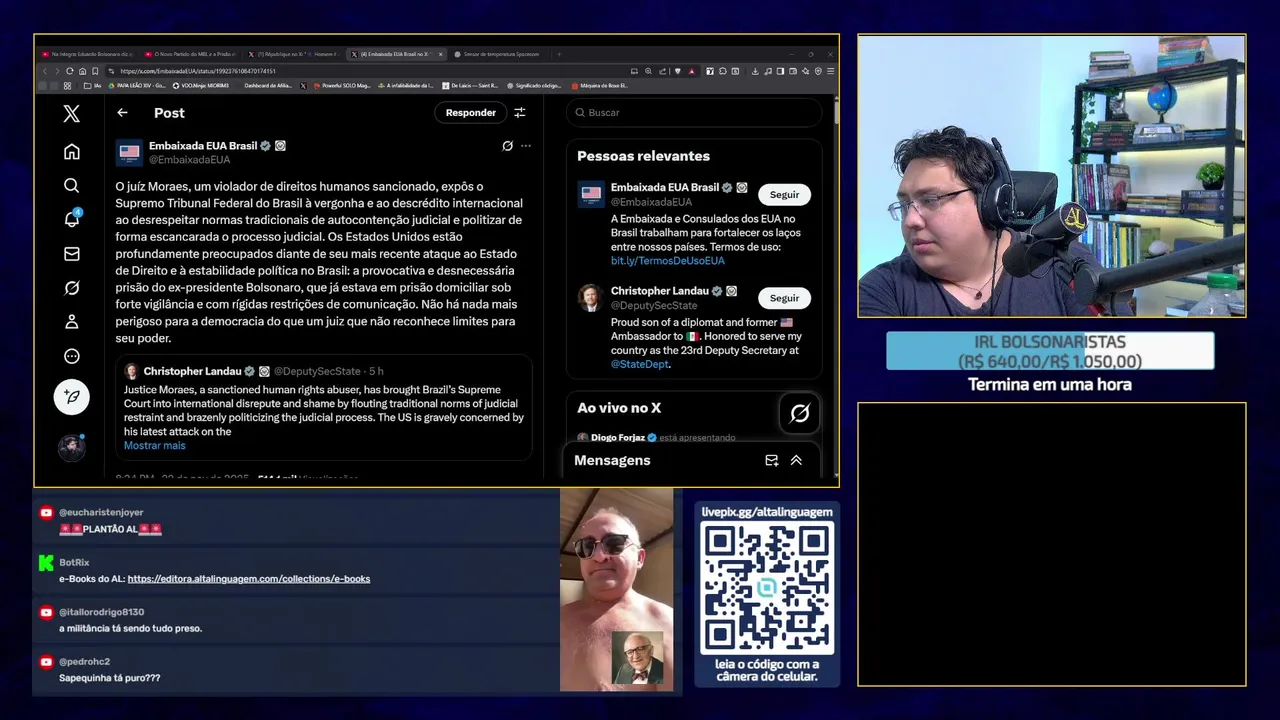Open browser zoom magnifier icon
Screen dimensions: 1280x720
point(648,71)
